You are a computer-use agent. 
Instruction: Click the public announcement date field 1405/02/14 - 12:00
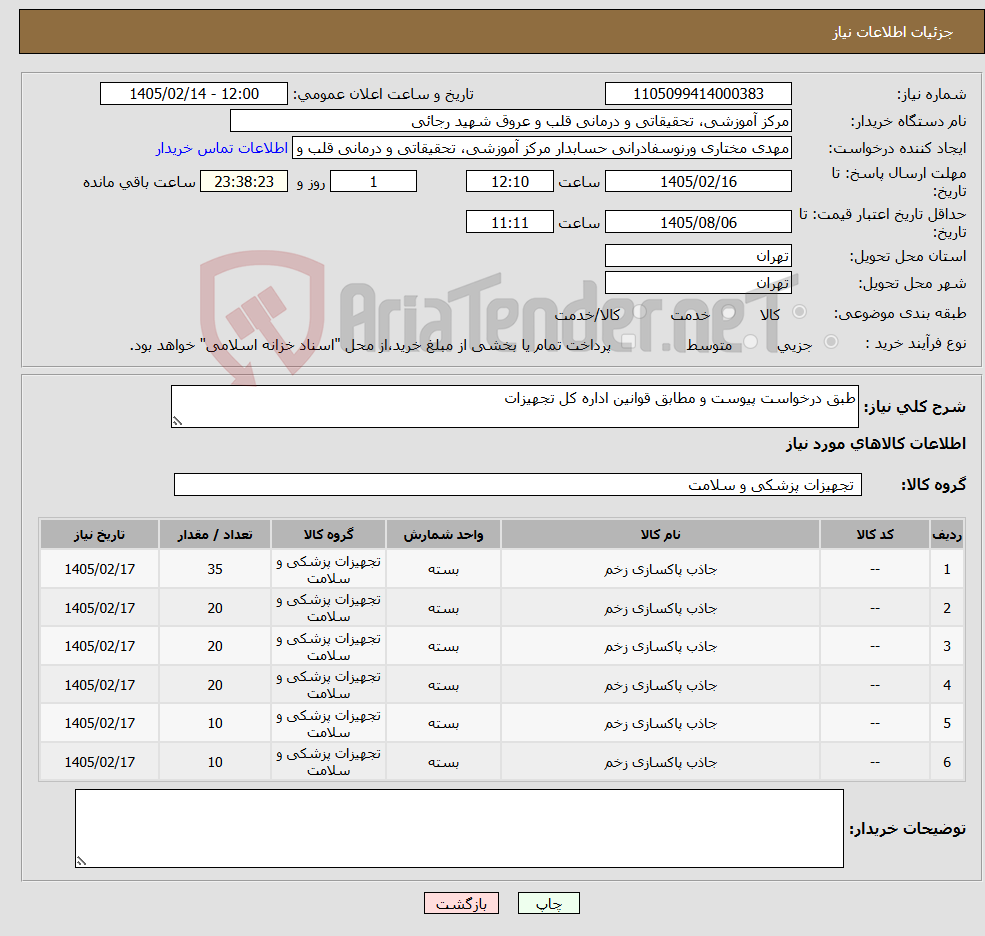(193, 94)
